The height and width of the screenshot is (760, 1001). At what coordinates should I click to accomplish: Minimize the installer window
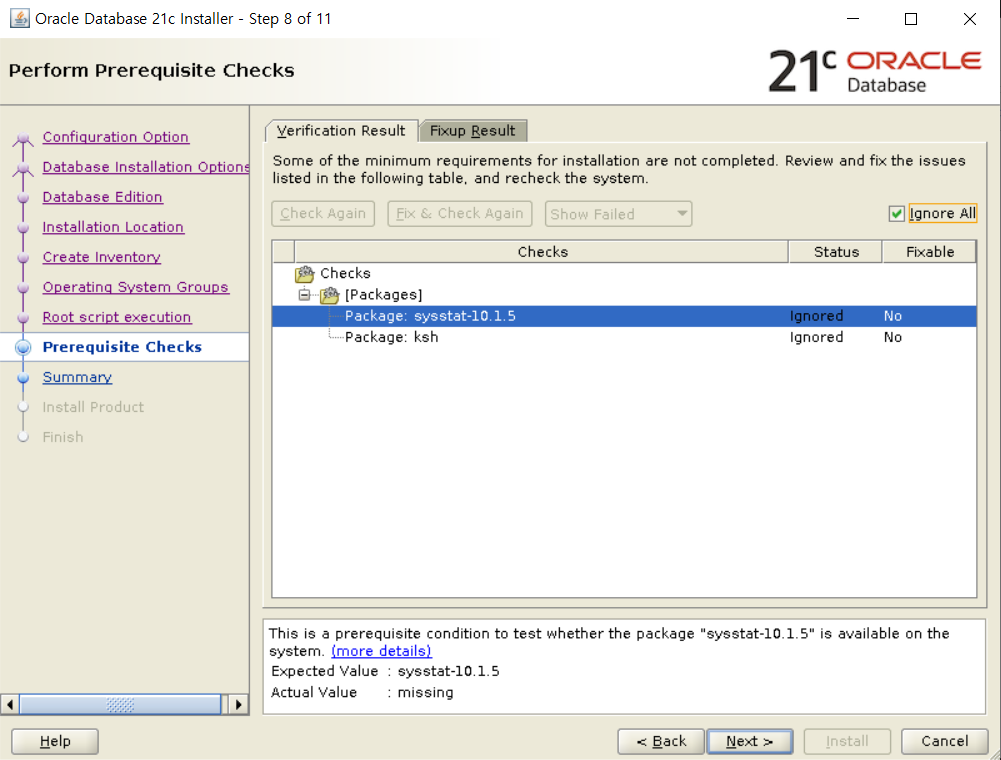[x=853, y=19]
